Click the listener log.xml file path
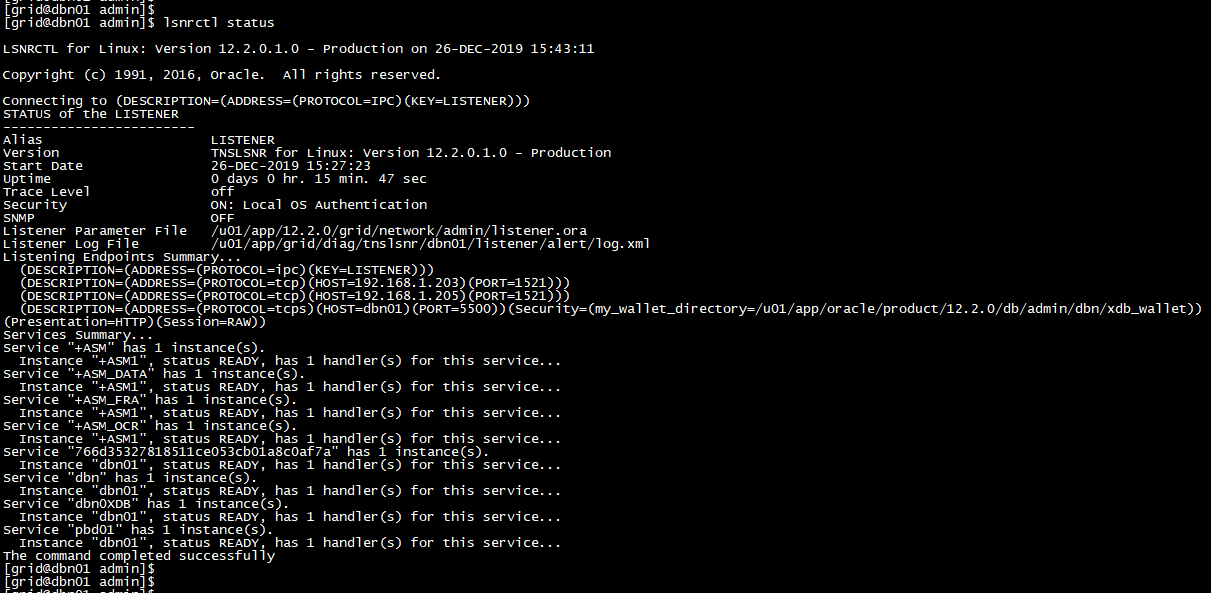The image size is (1211, 593). point(430,244)
